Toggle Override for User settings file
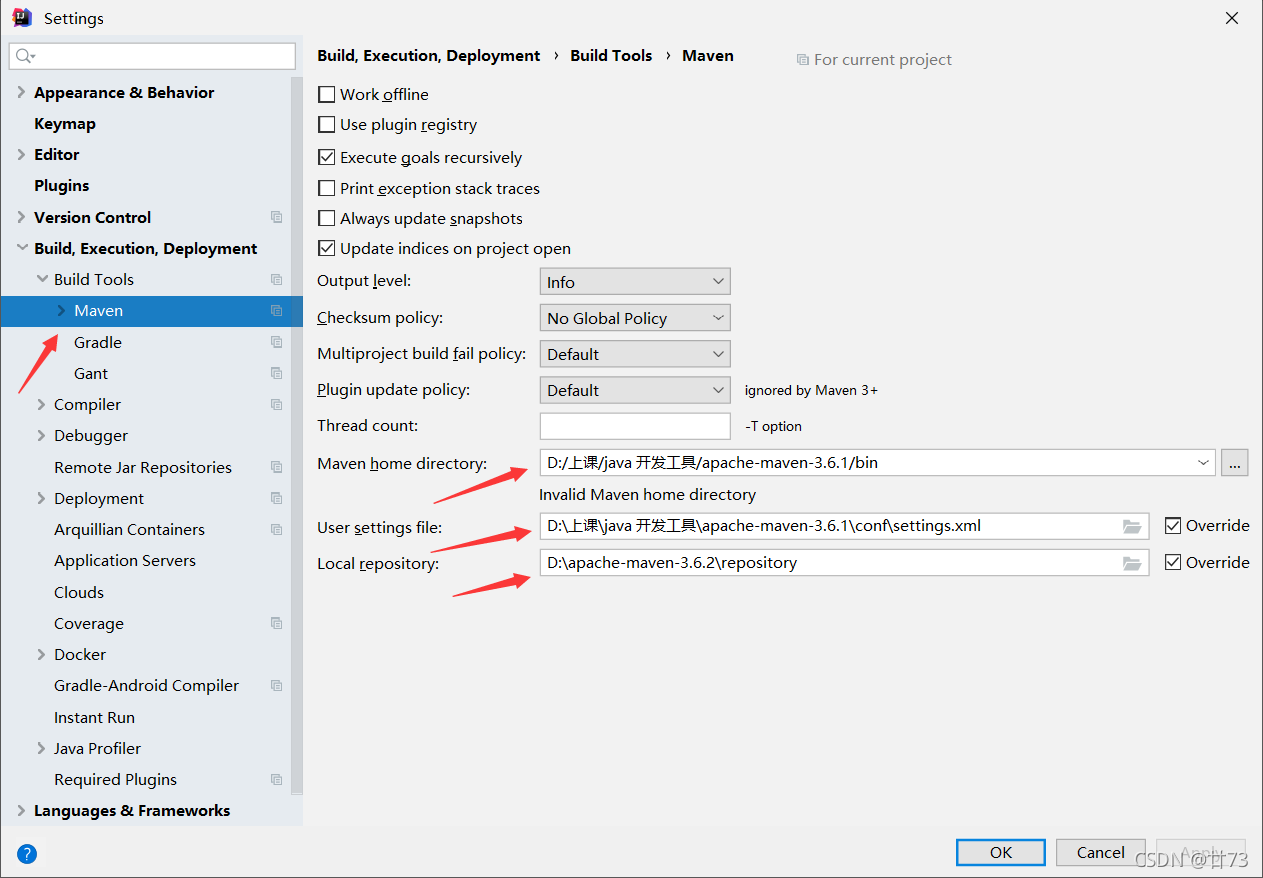 click(x=1173, y=525)
